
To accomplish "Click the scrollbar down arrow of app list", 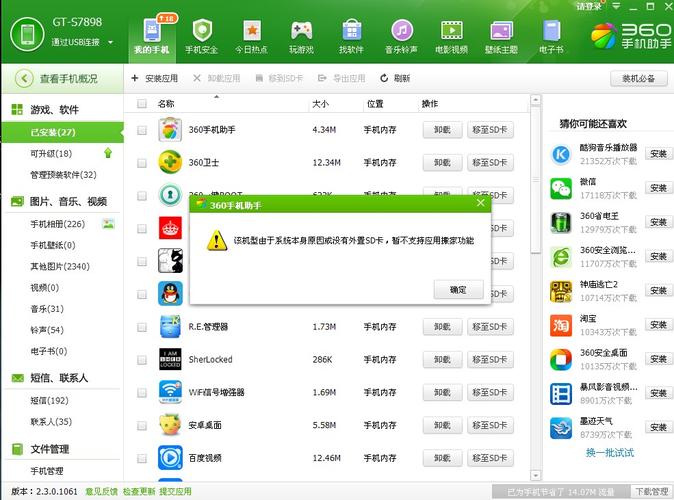I will 535,475.
